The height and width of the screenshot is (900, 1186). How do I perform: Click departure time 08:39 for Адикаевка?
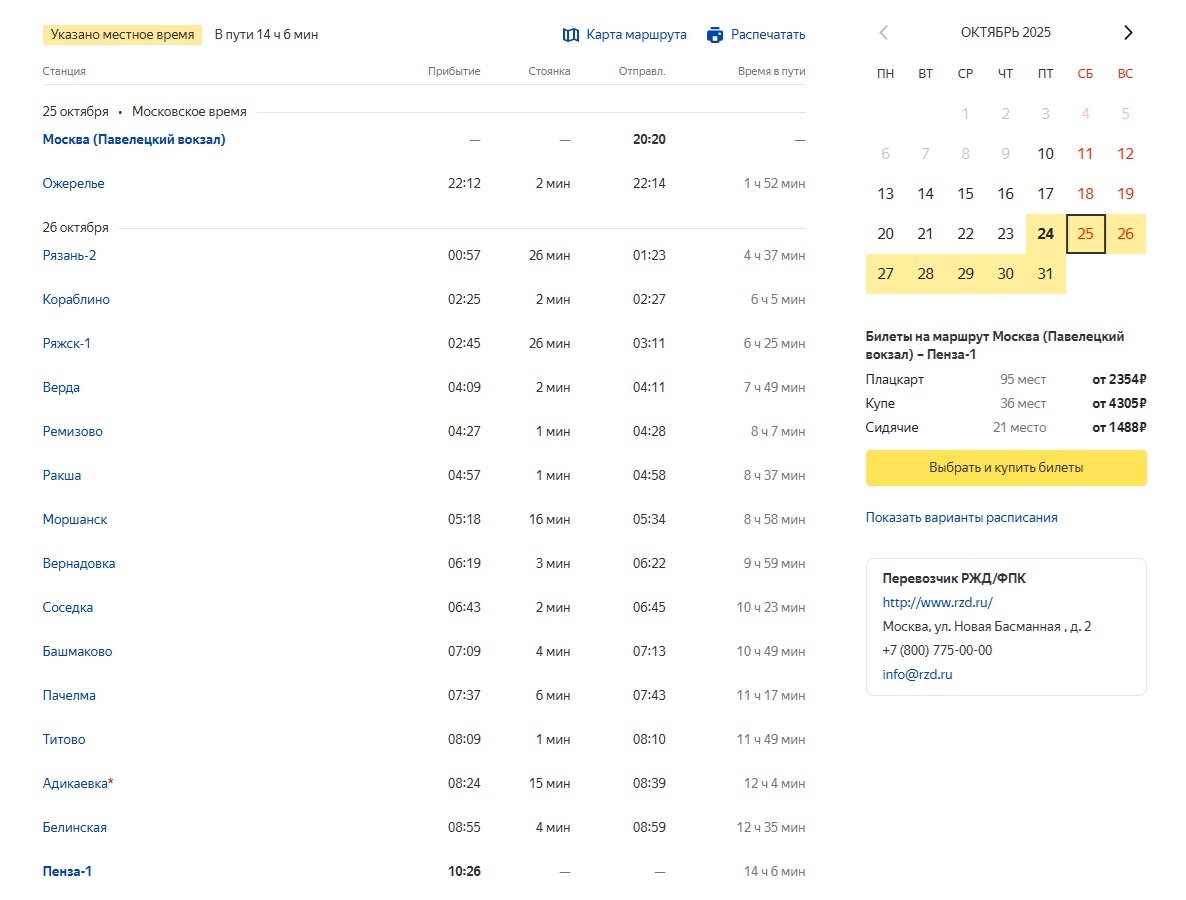coord(649,783)
